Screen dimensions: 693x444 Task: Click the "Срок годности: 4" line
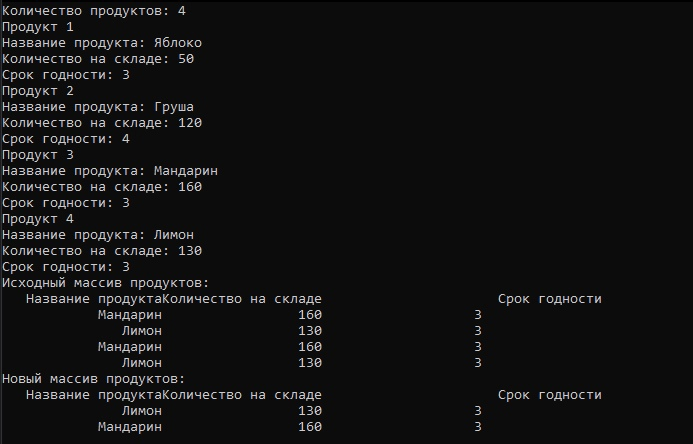65,139
